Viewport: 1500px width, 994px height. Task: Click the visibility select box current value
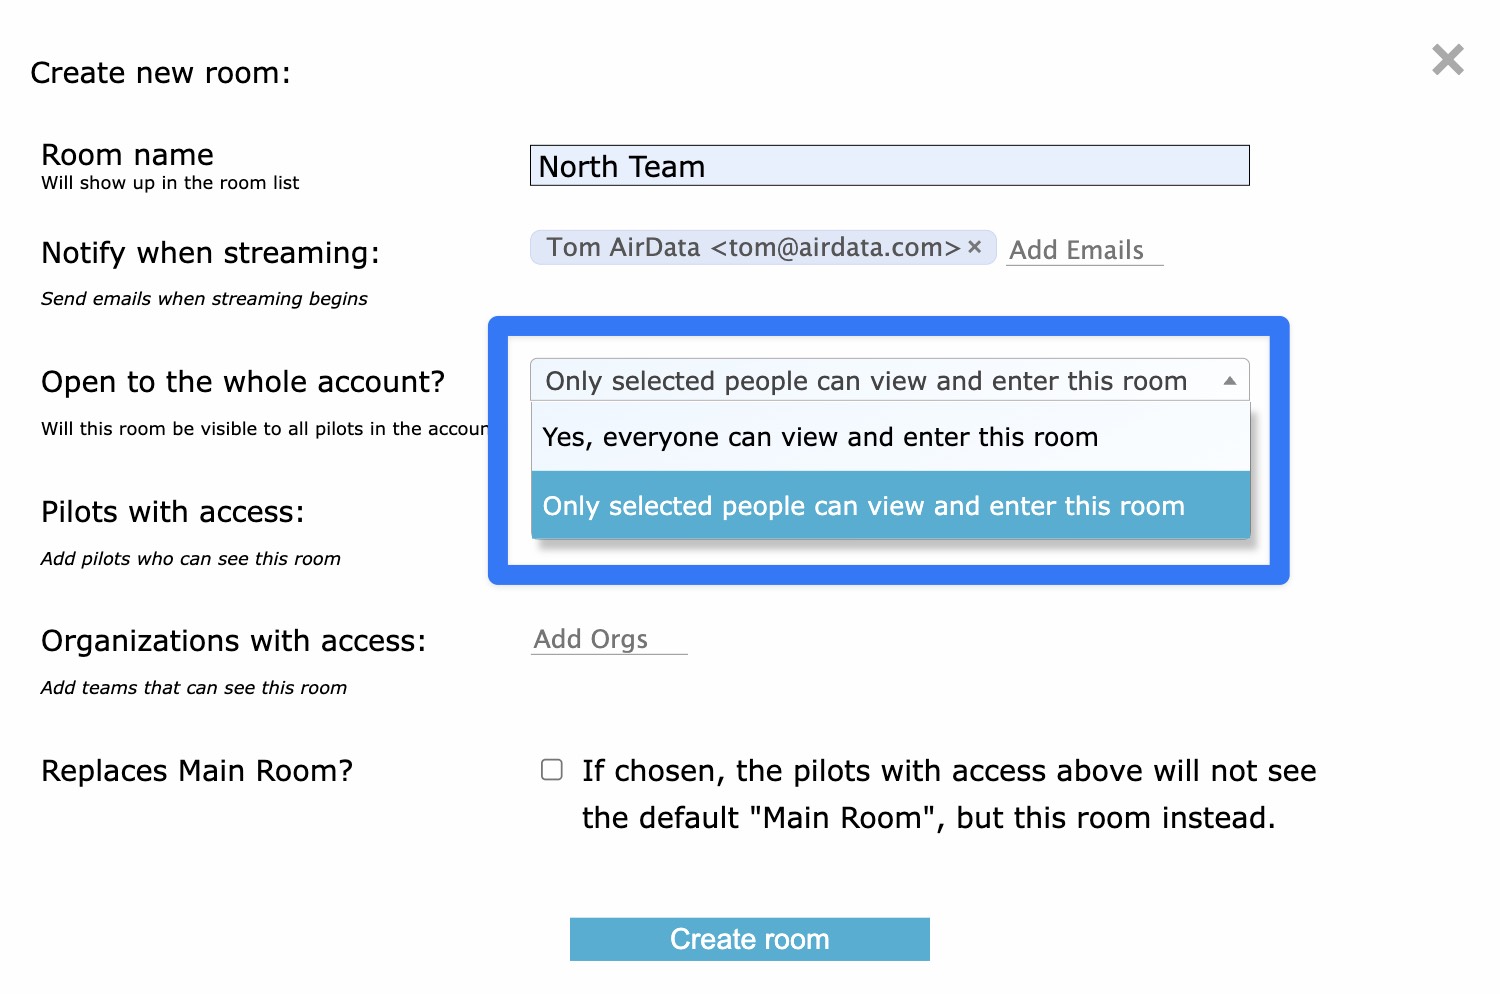coord(889,381)
